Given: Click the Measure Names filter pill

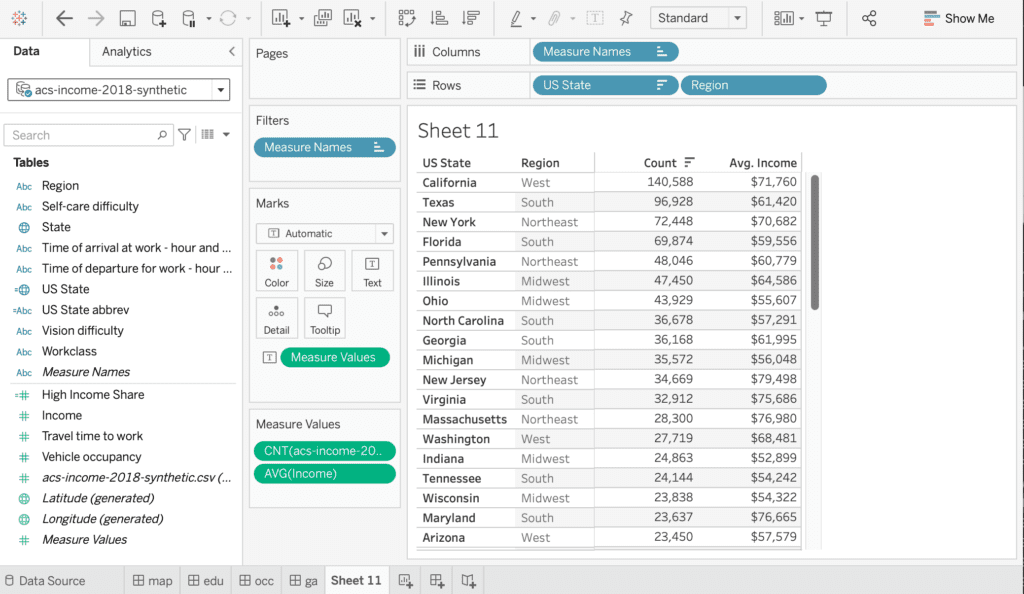Looking at the screenshot, I should 325,148.
